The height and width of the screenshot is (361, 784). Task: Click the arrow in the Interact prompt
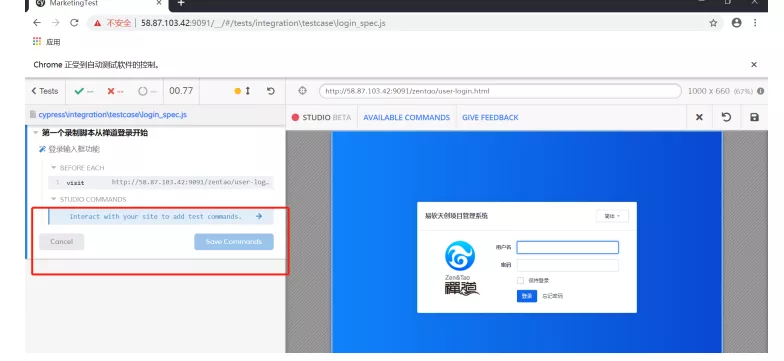click(x=258, y=216)
